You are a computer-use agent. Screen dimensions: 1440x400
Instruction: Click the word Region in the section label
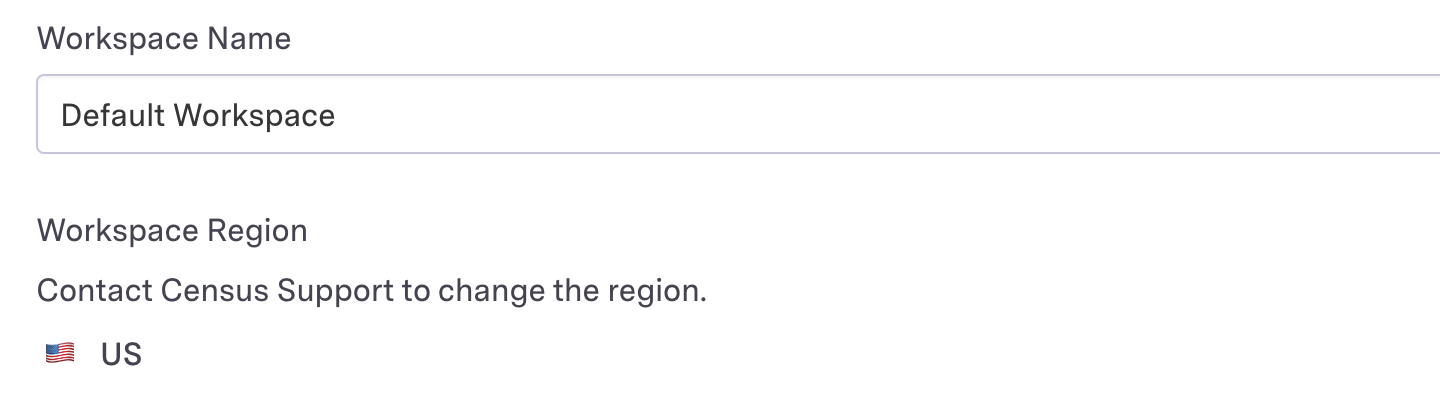click(x=260, y=231)
